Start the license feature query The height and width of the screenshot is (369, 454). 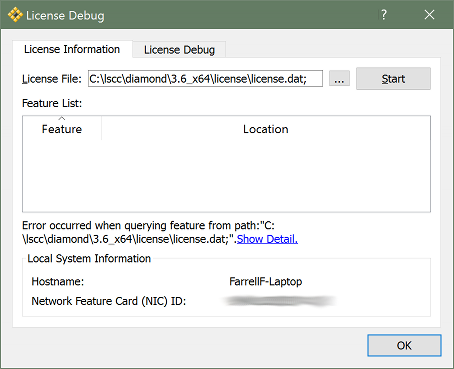(393, 79)
